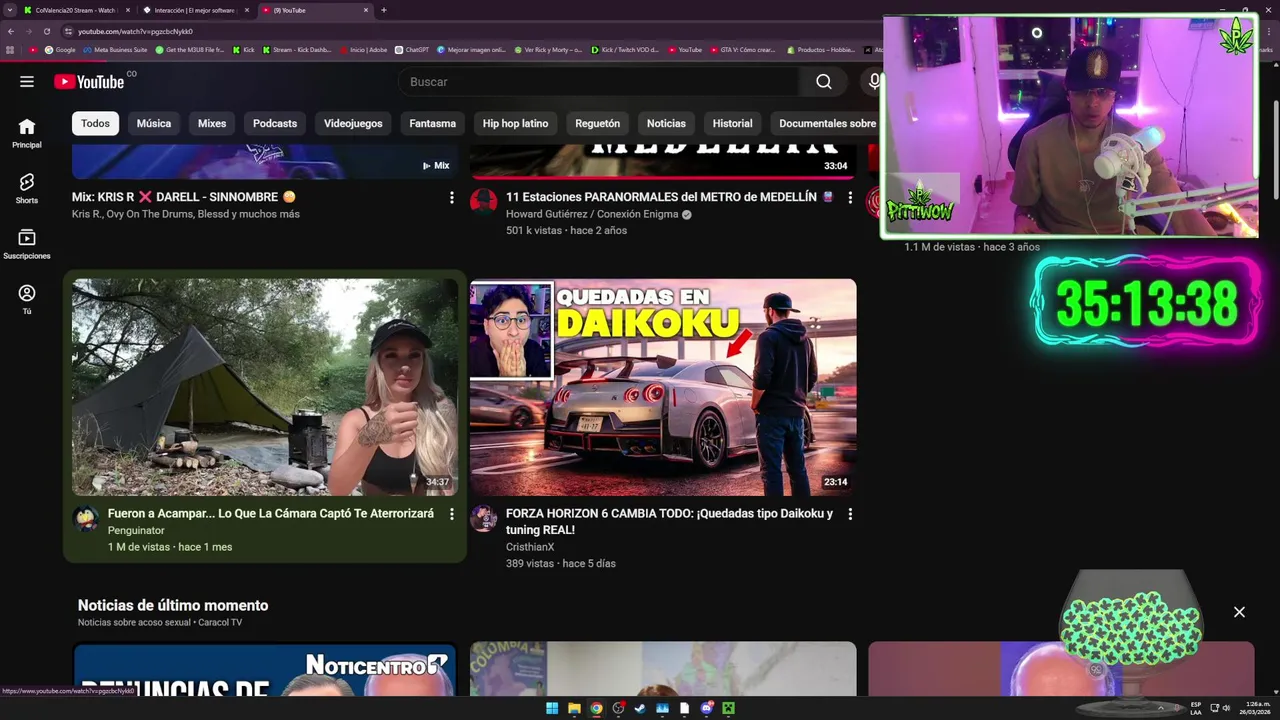Open the Tú profile section
1280x720 pixels.
[x=27, y=299]
